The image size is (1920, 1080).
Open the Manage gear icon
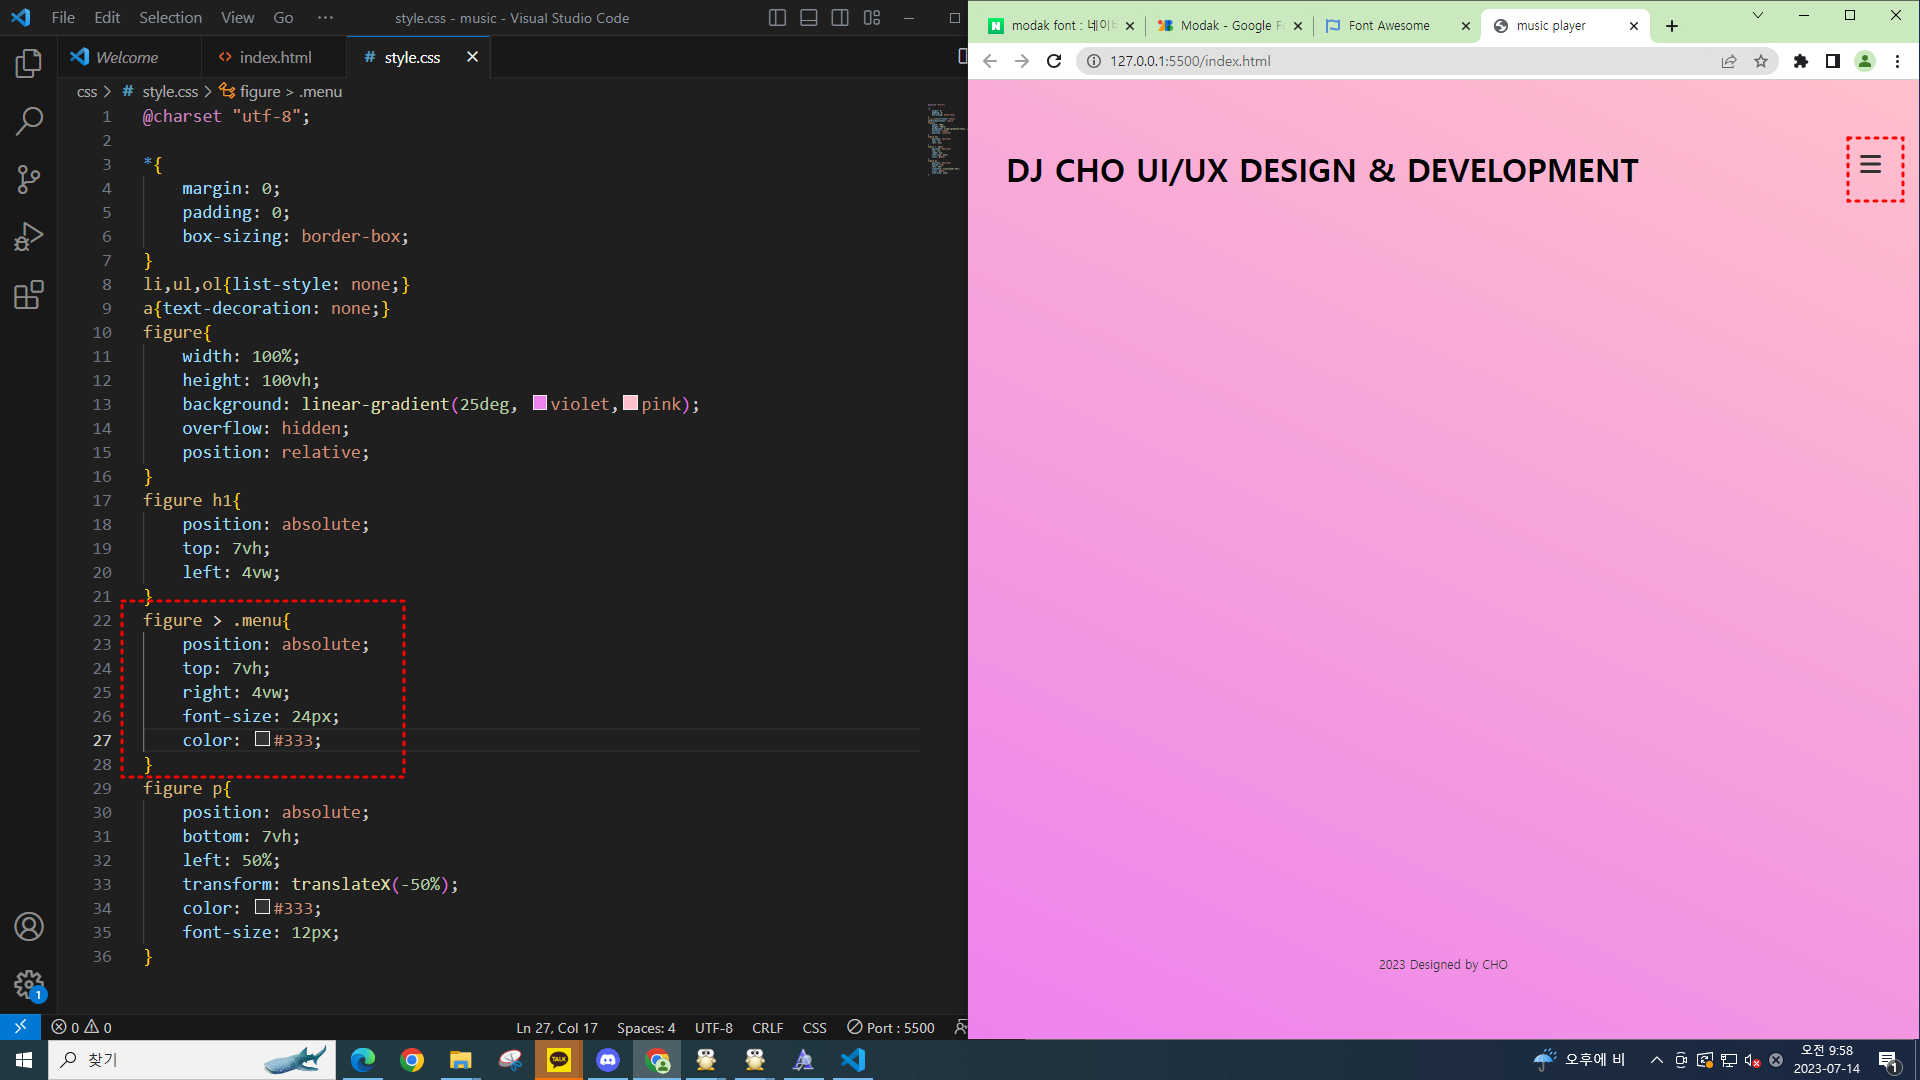point(29,985)
